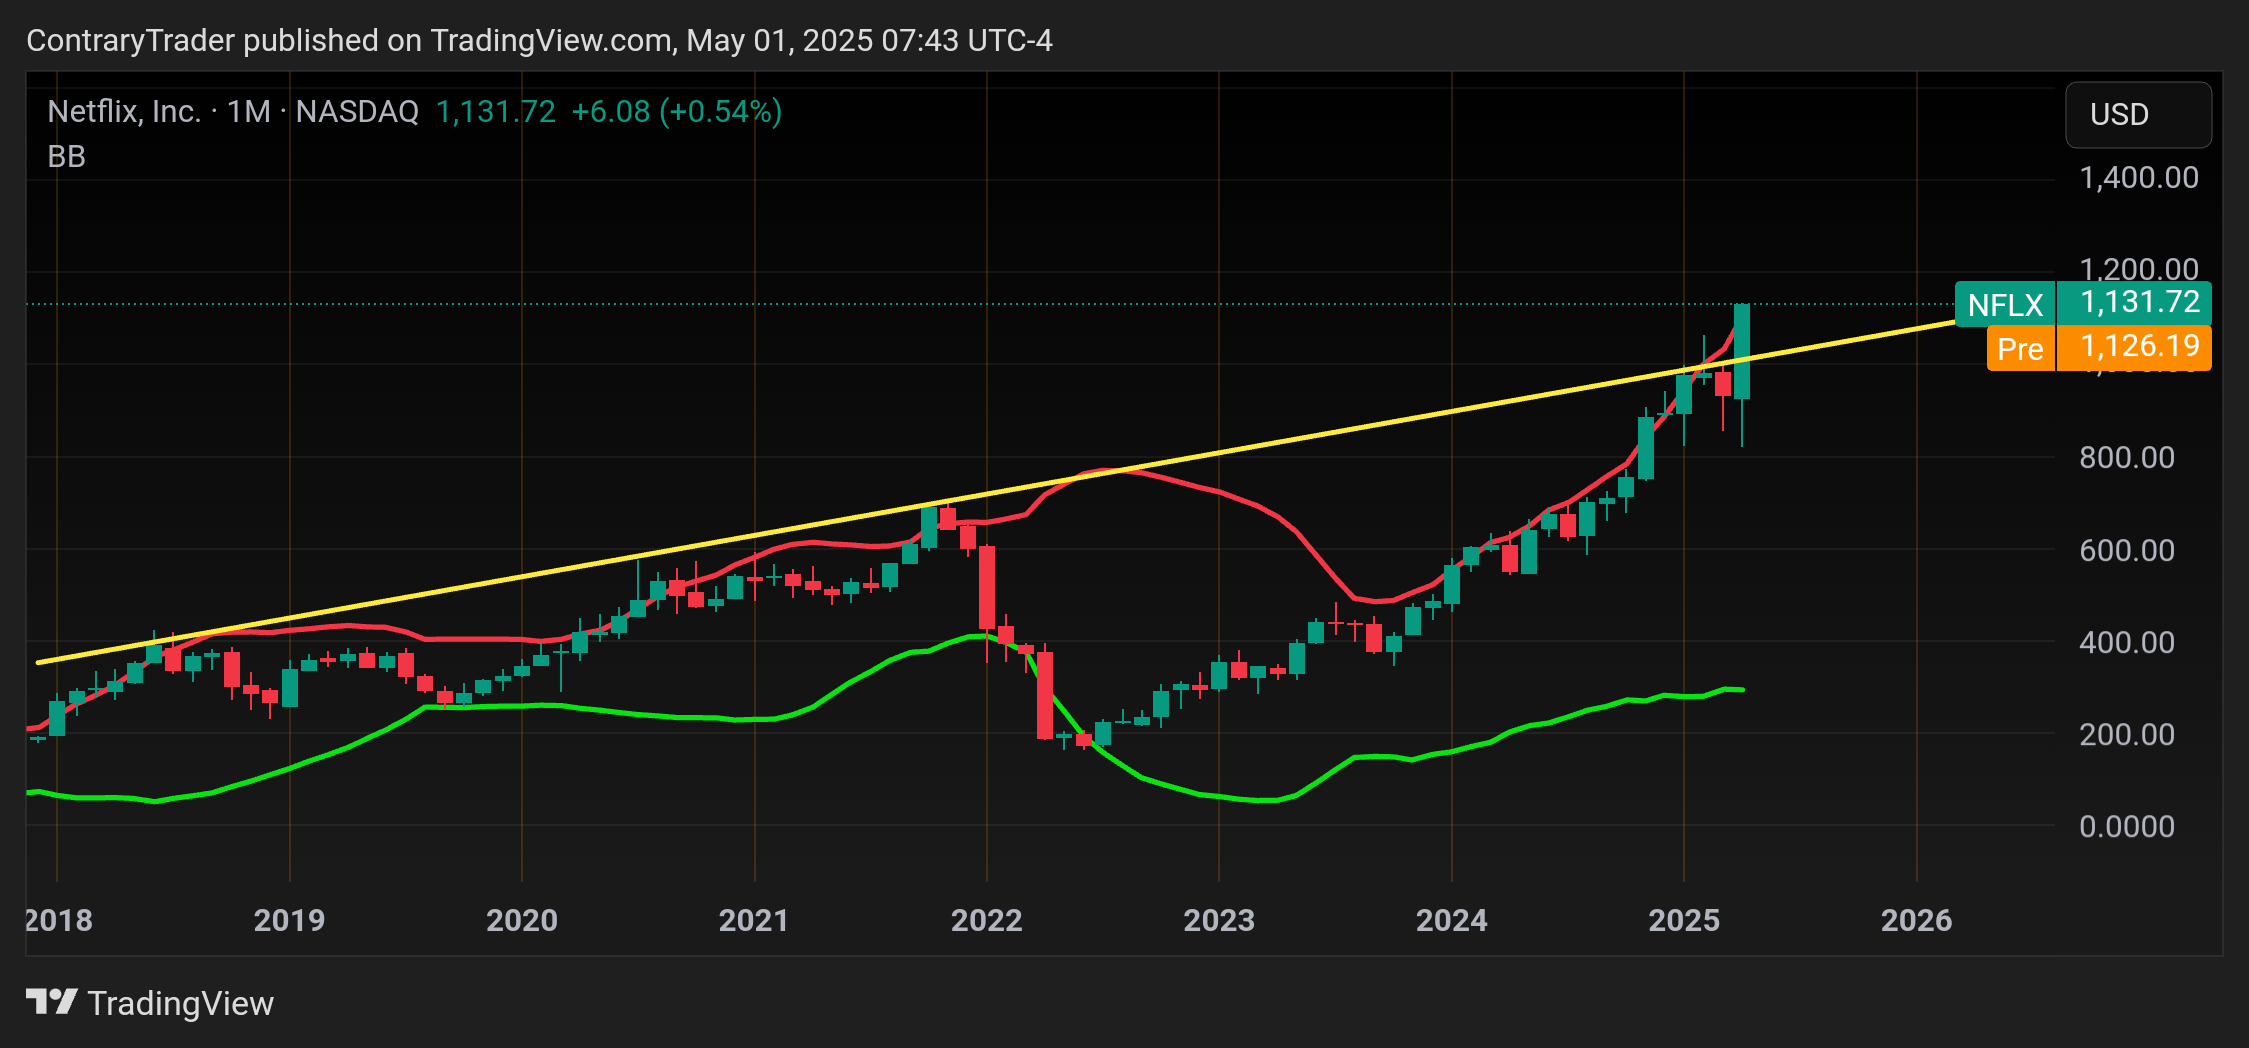
Task: Click the 2019 time axis label
Action: tap(289, 920)
